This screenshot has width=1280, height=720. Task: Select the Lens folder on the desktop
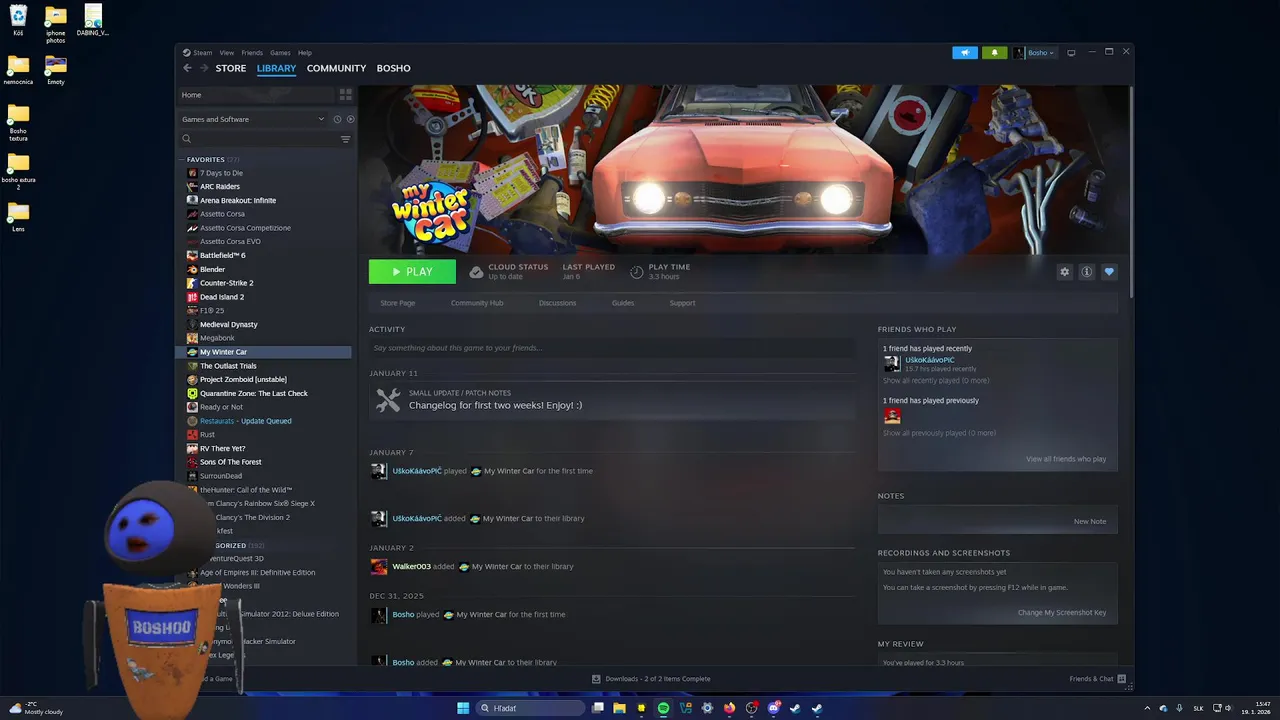point(18,217)
